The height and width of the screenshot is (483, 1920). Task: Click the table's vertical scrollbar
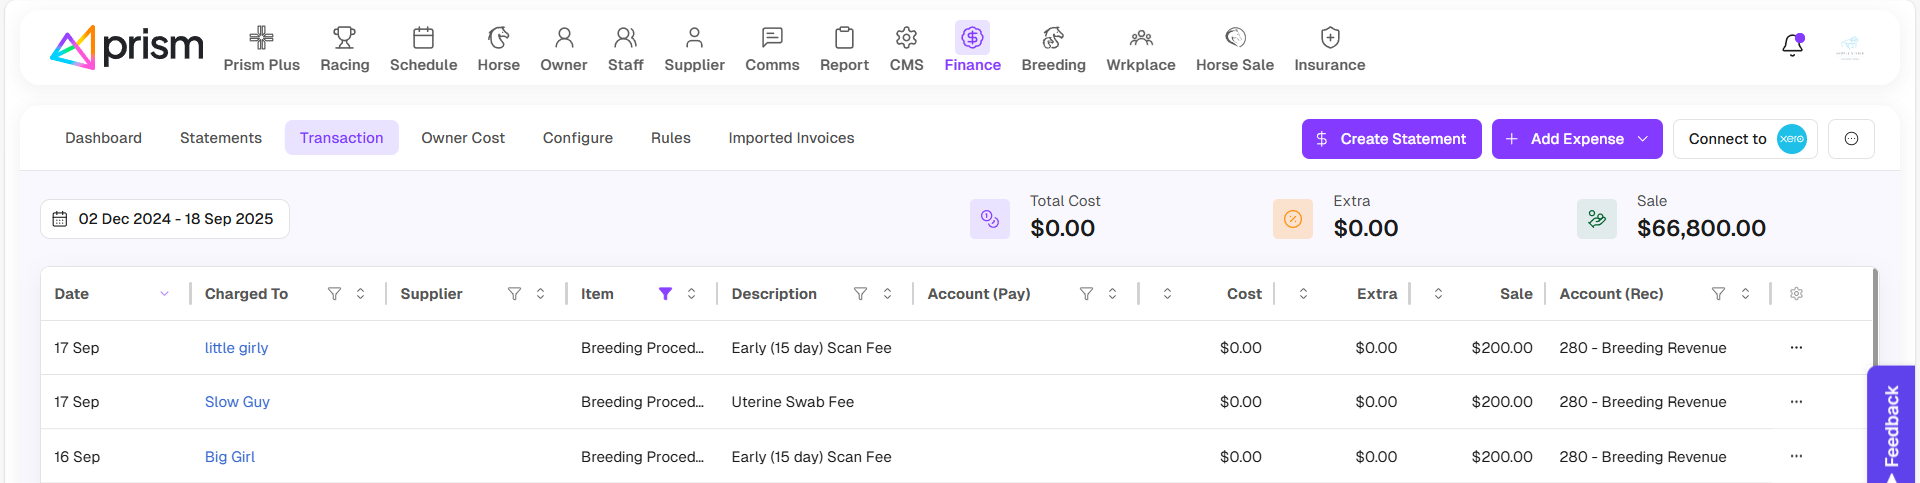1875,320
